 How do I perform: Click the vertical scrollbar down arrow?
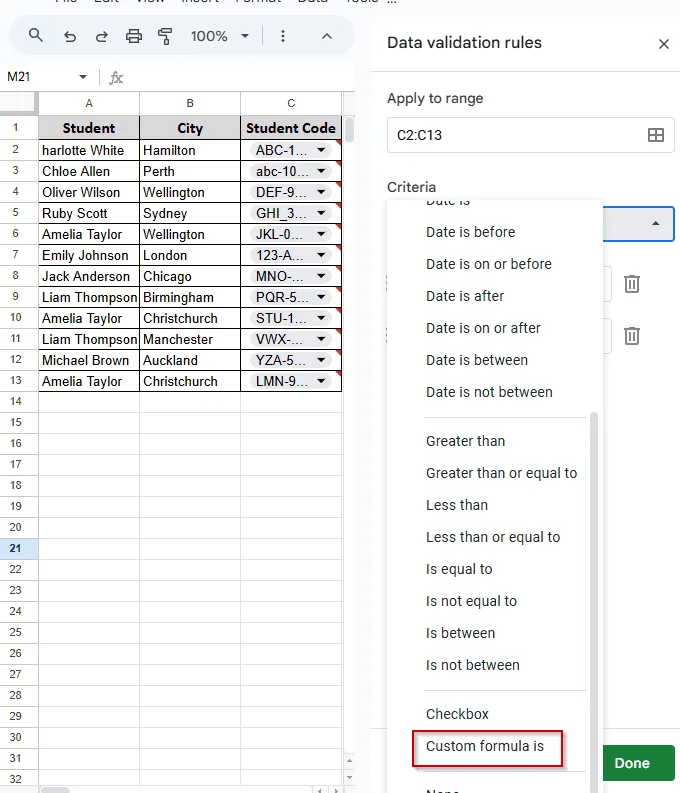349,777
